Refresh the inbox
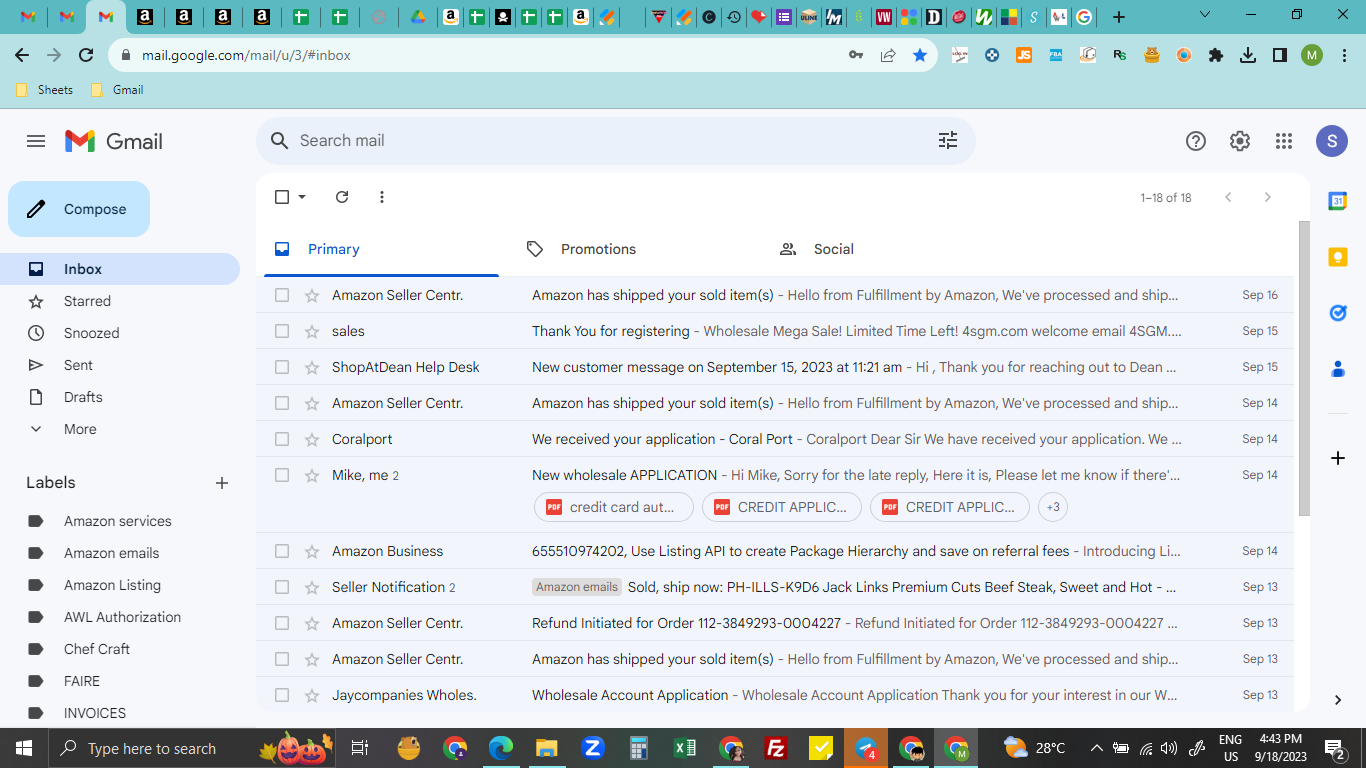 [342, 197]
